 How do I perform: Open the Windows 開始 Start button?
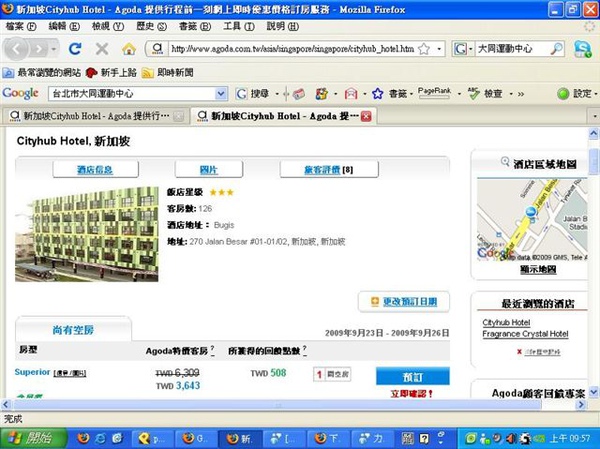[34, 438]
